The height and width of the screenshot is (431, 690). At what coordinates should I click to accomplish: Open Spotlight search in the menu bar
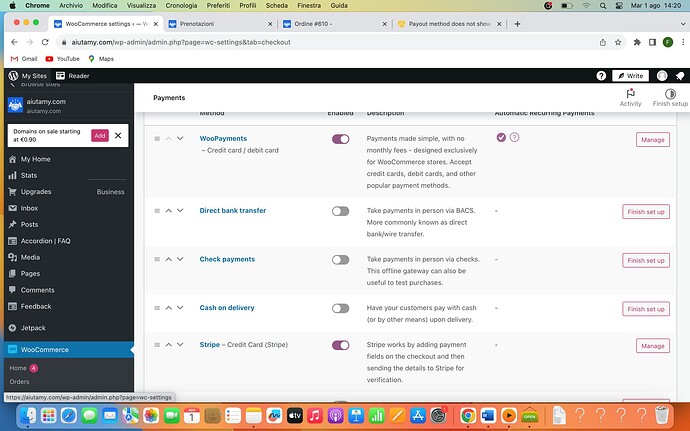(603, 6)
